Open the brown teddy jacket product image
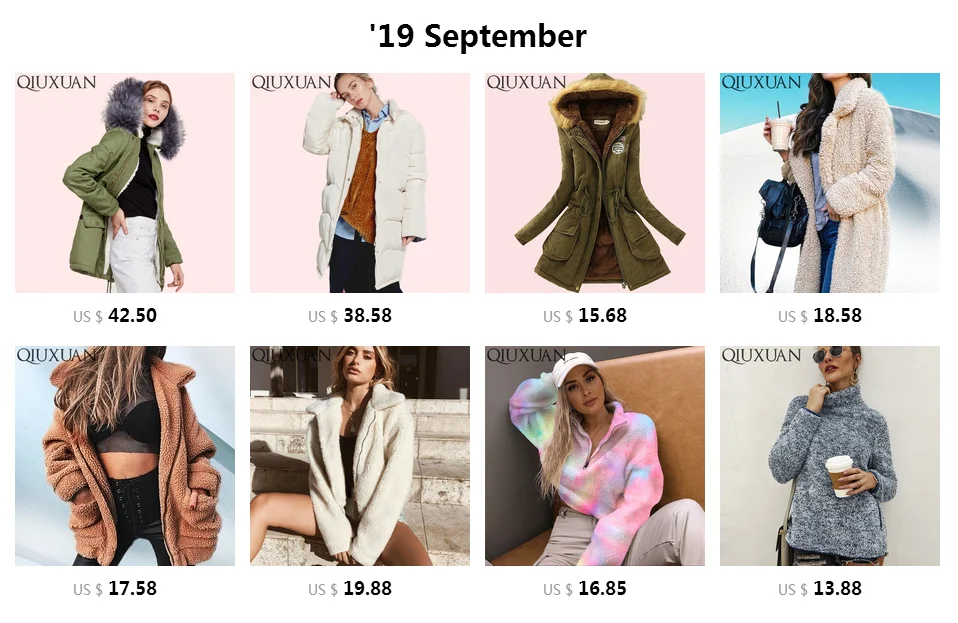This screenshot has height=623, width=958. pyautogui.click(x=125, y=456)
